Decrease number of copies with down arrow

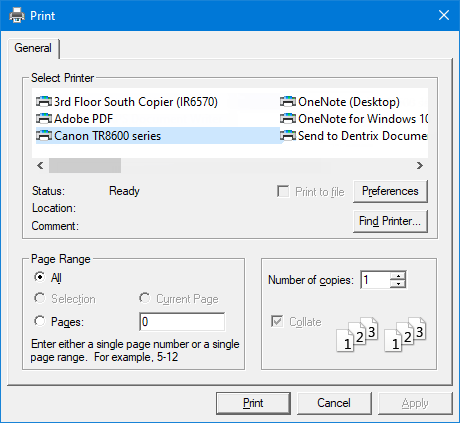tap(398, 284)
